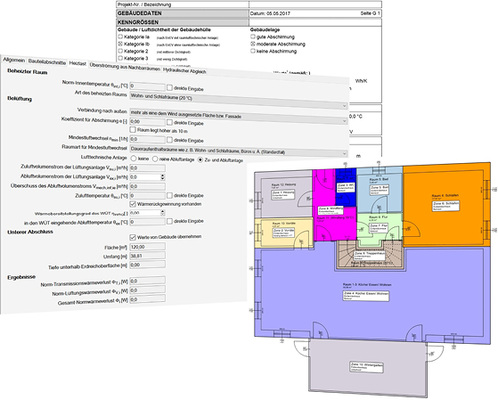Viewport: 498px width, 400px height.
Task: Select 'Zu- und Abluftanlage' radio option
Action: pos(200,160)
